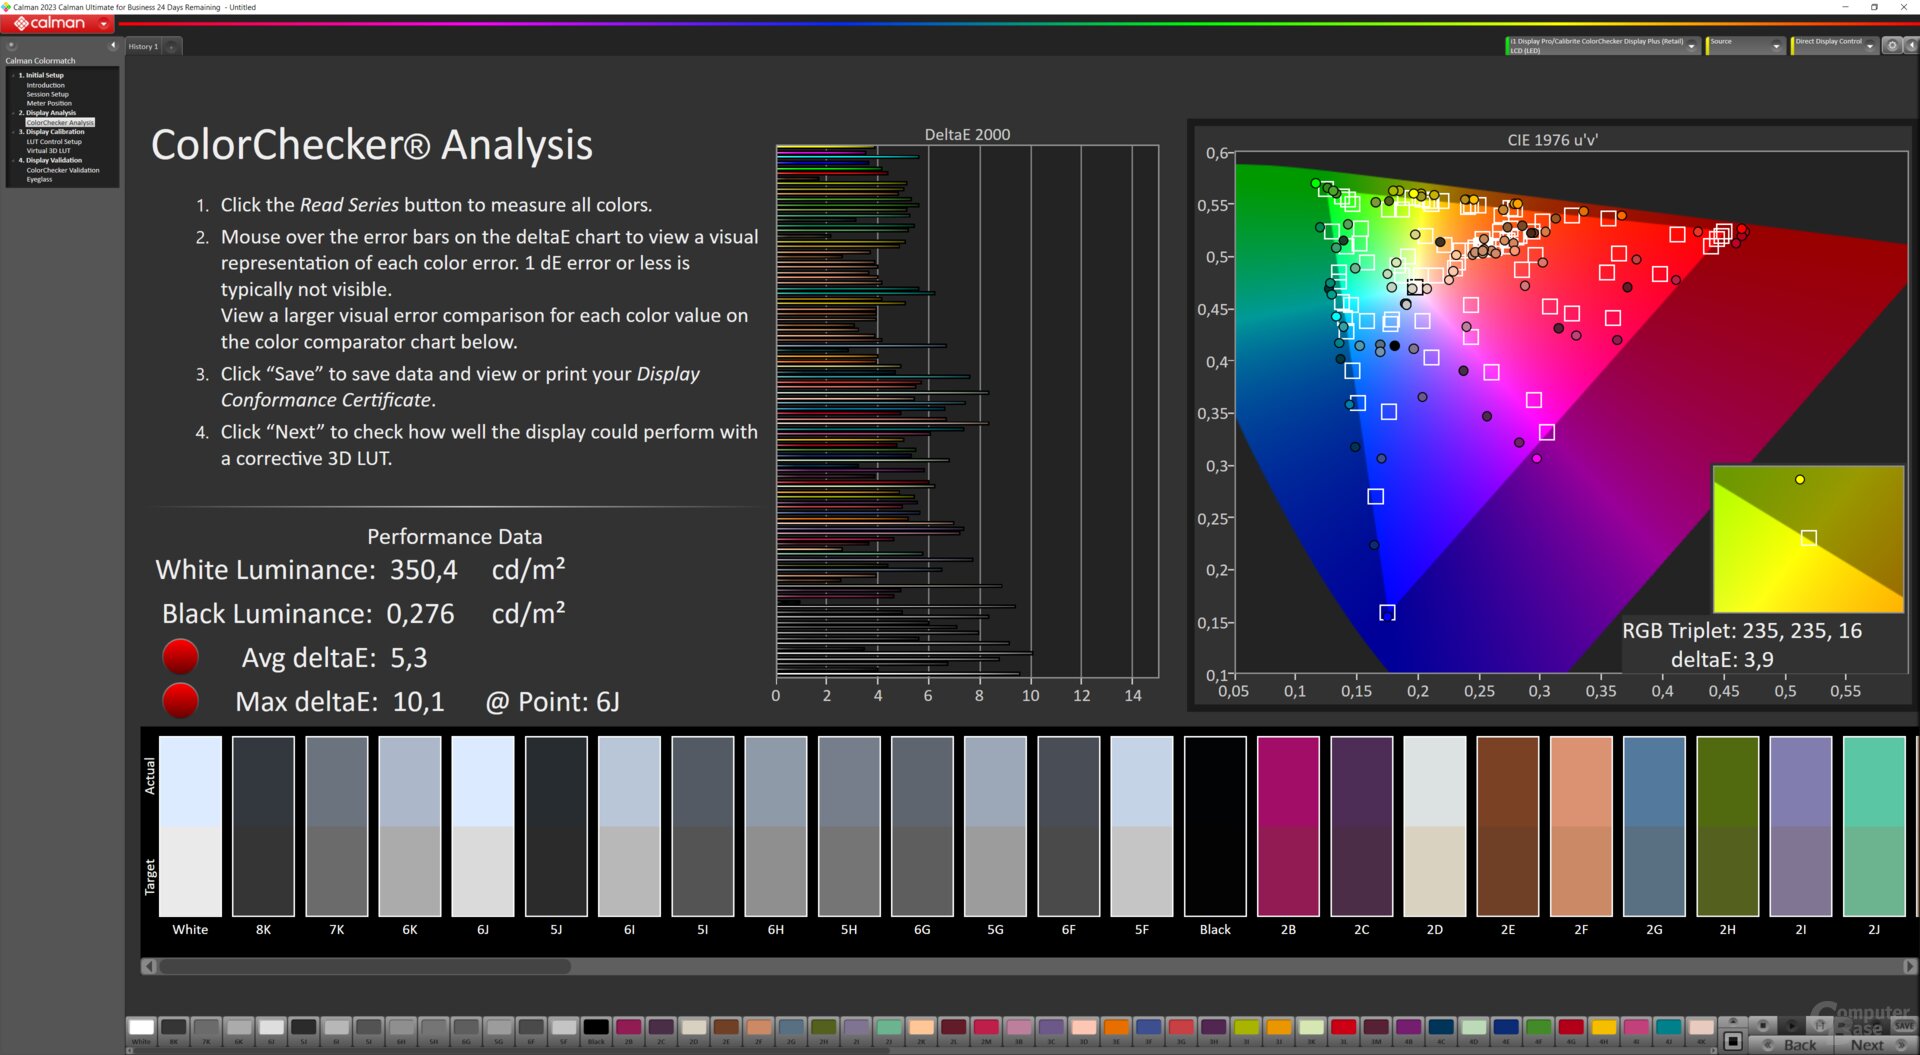Click the Read Series play icon
The image size is (1920, 1055).
coord(1792,1025)
